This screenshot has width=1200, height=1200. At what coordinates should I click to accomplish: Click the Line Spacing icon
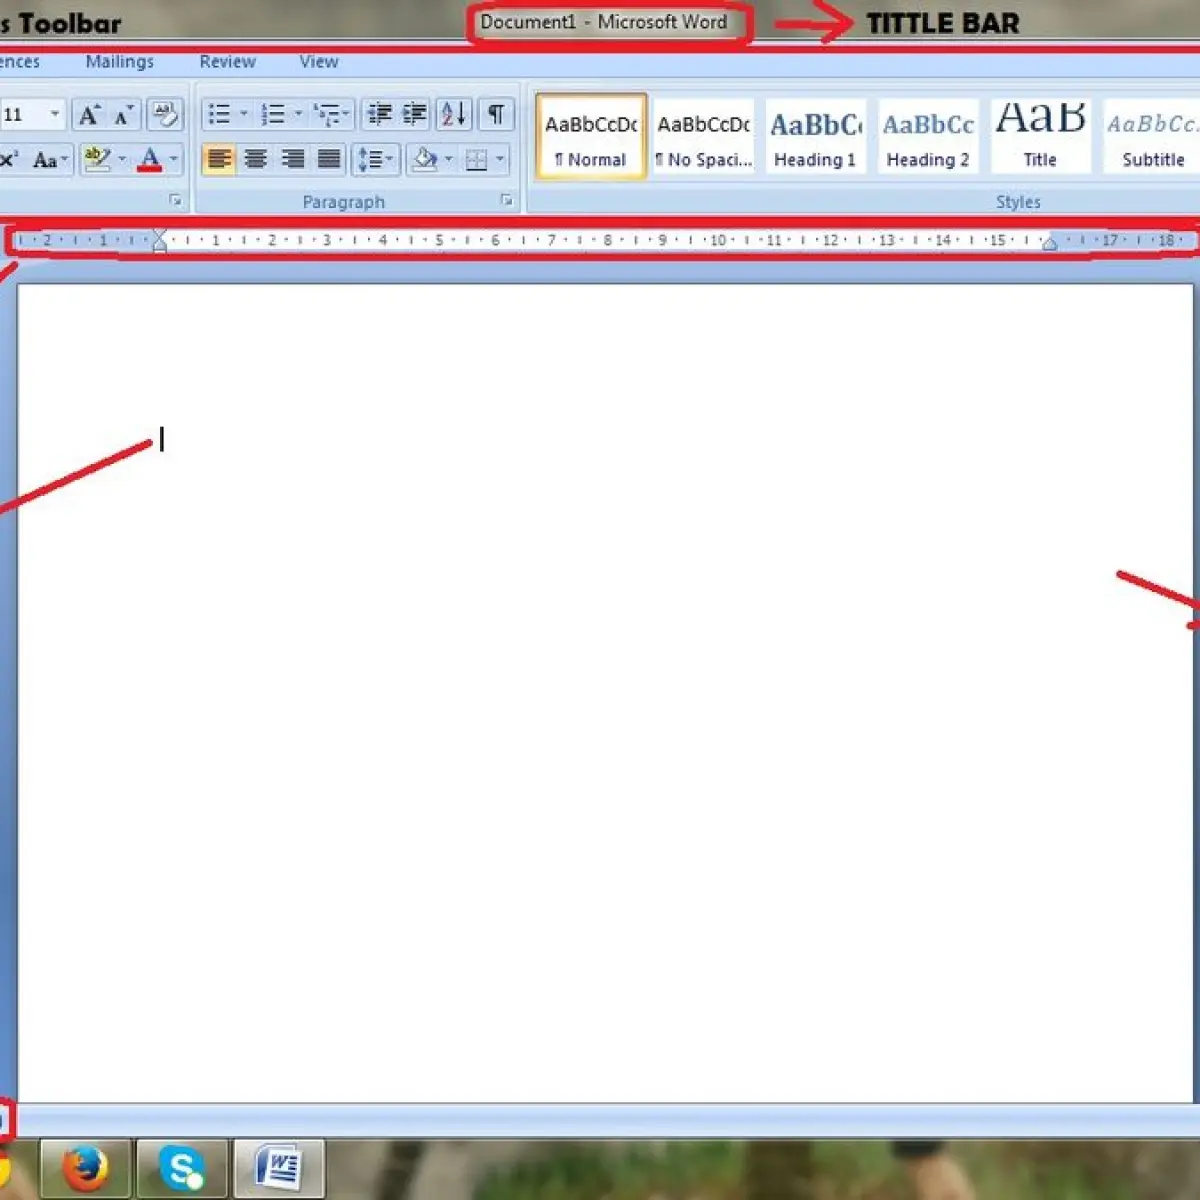point(376,159)
